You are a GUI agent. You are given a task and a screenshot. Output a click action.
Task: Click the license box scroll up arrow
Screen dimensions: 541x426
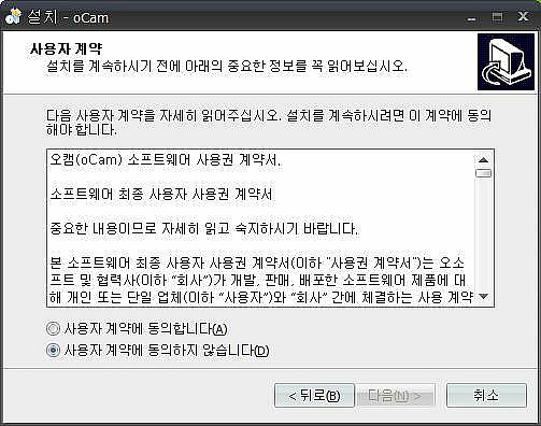(x=483, y=160)
